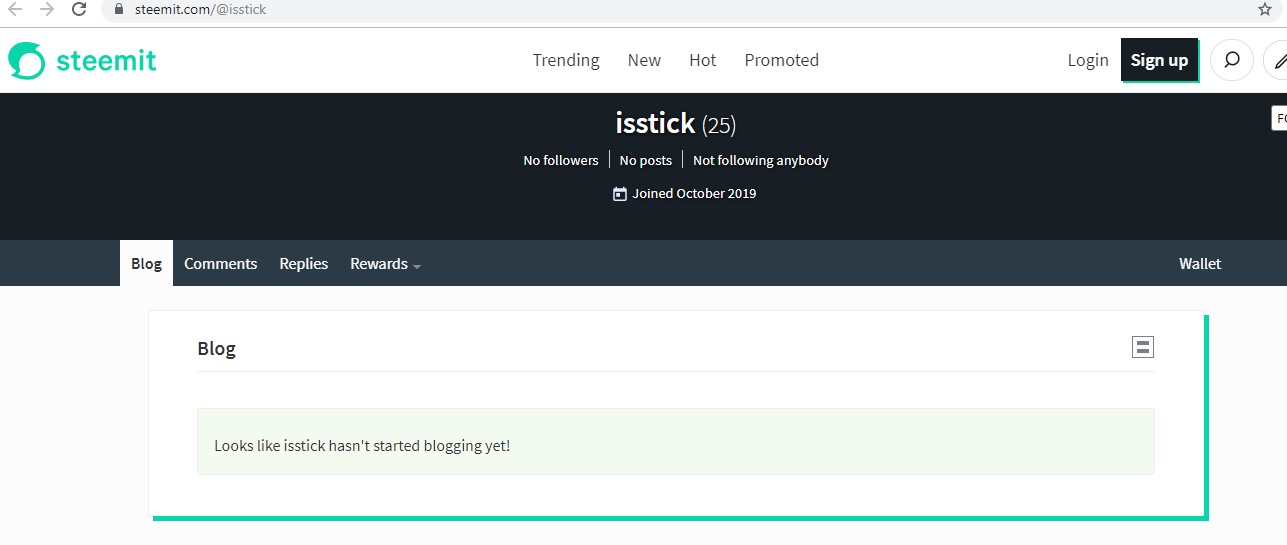The height and width of the screenshot is (545, 1287).
Task: Click the calendar icon beside Joined date
Action: (x=620, y=194)
